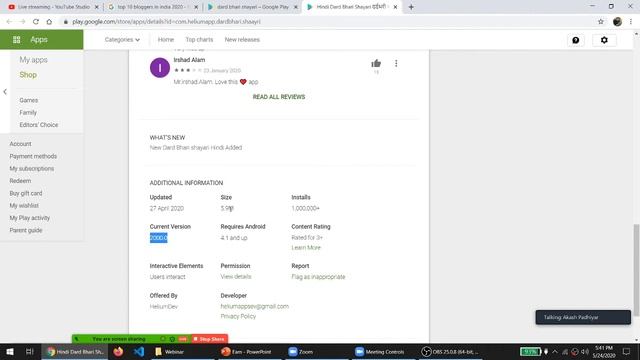Click Flag as inappropriate link
This screenshot has height=360, width=640.
(318, 276)
